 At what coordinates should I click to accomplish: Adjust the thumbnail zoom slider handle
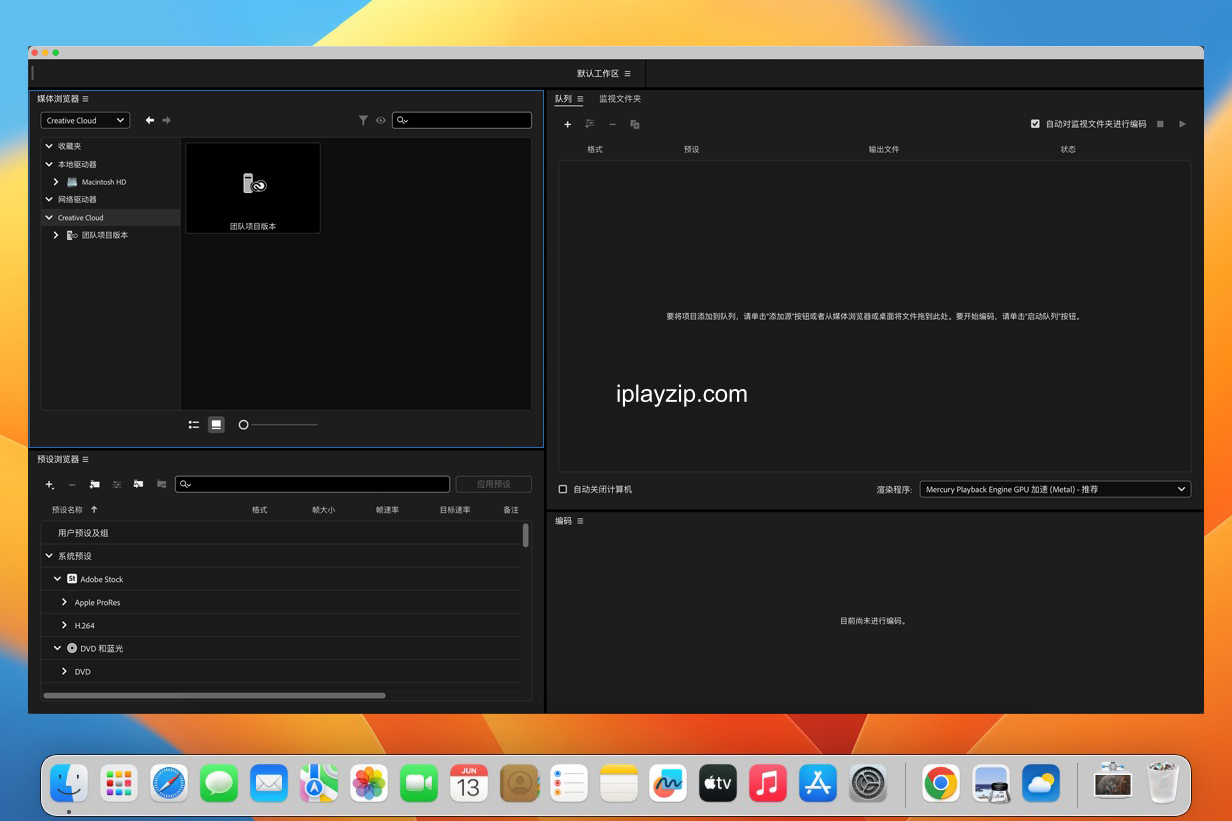coord(243,425)
